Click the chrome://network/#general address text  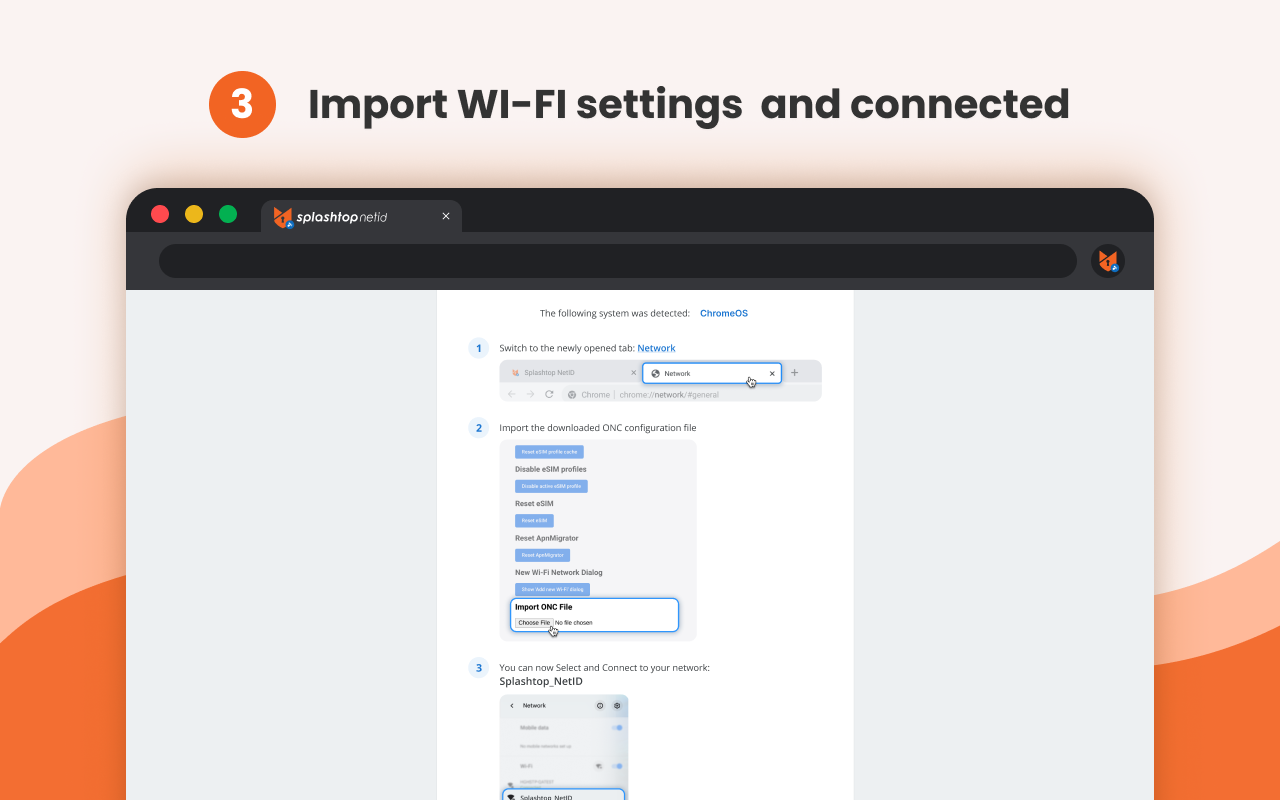(x=669, y=395)
